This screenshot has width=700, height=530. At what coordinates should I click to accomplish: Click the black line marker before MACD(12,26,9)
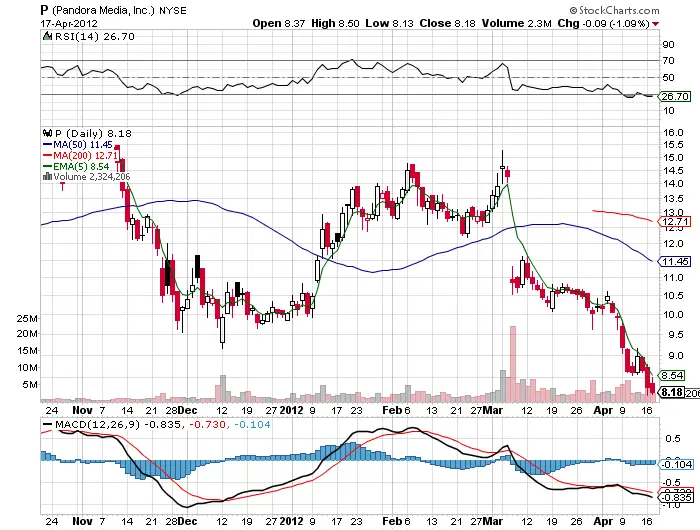[47, 425]
